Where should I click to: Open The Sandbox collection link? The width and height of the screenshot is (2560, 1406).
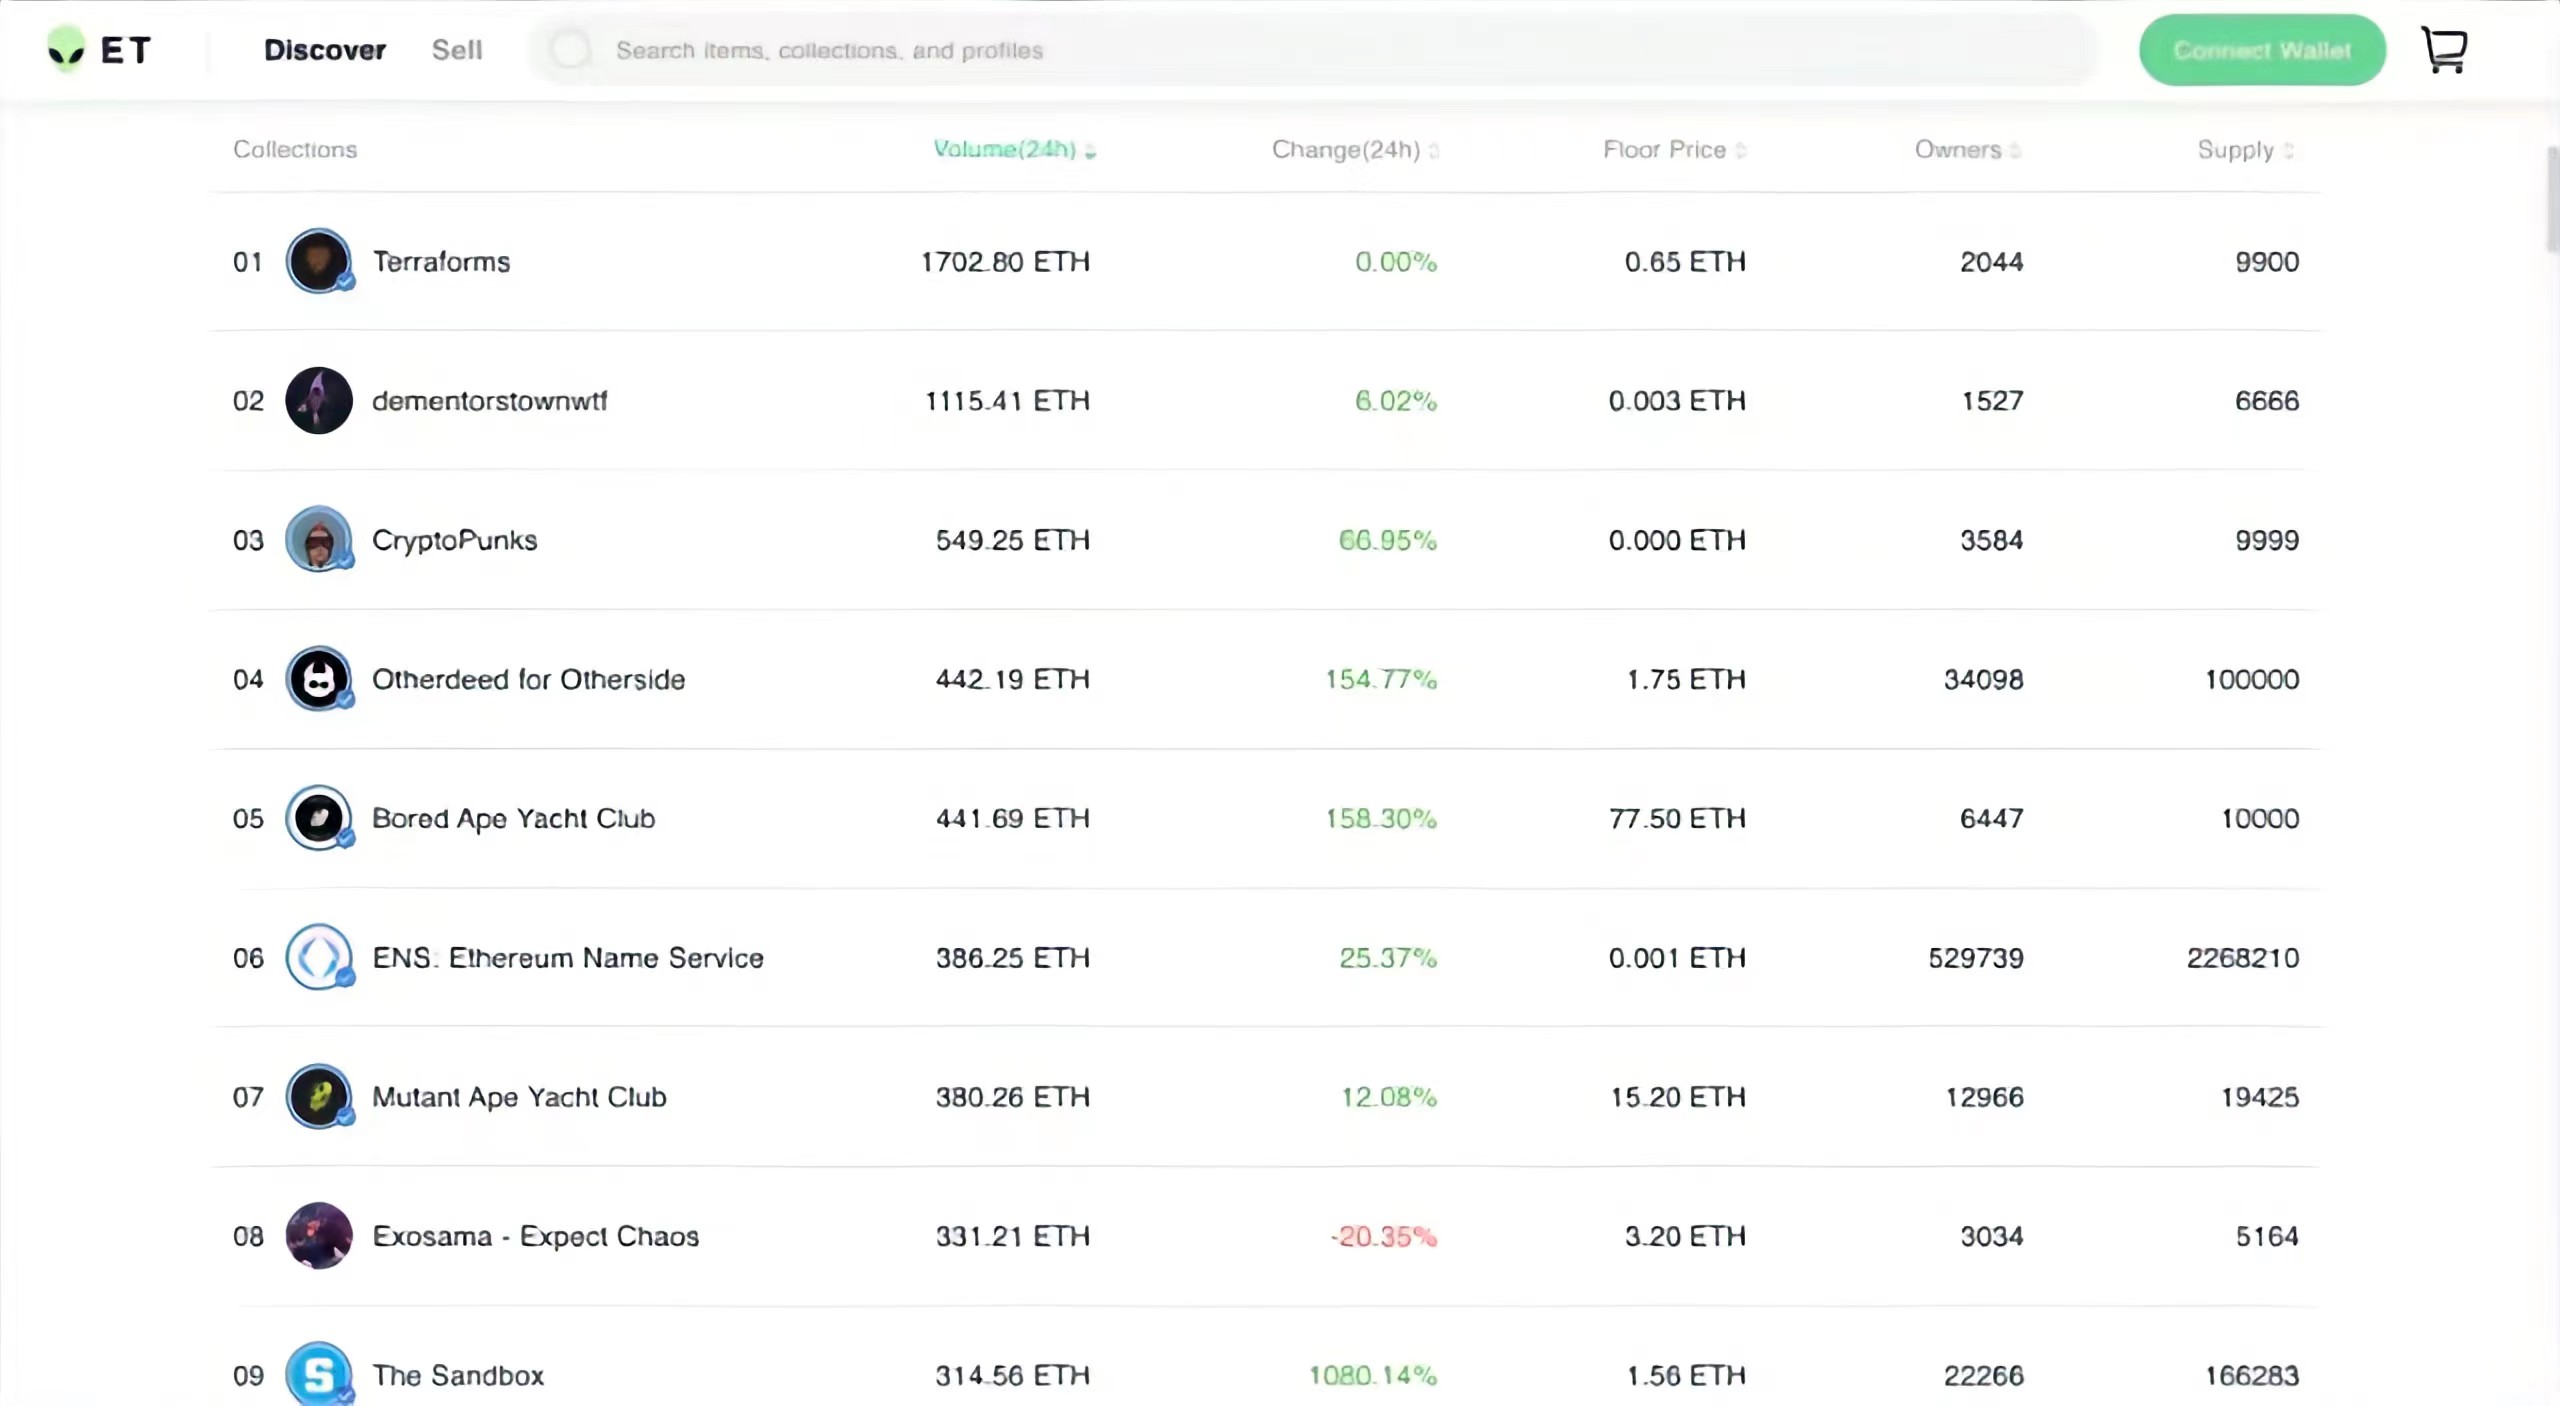coord(458,1375)
